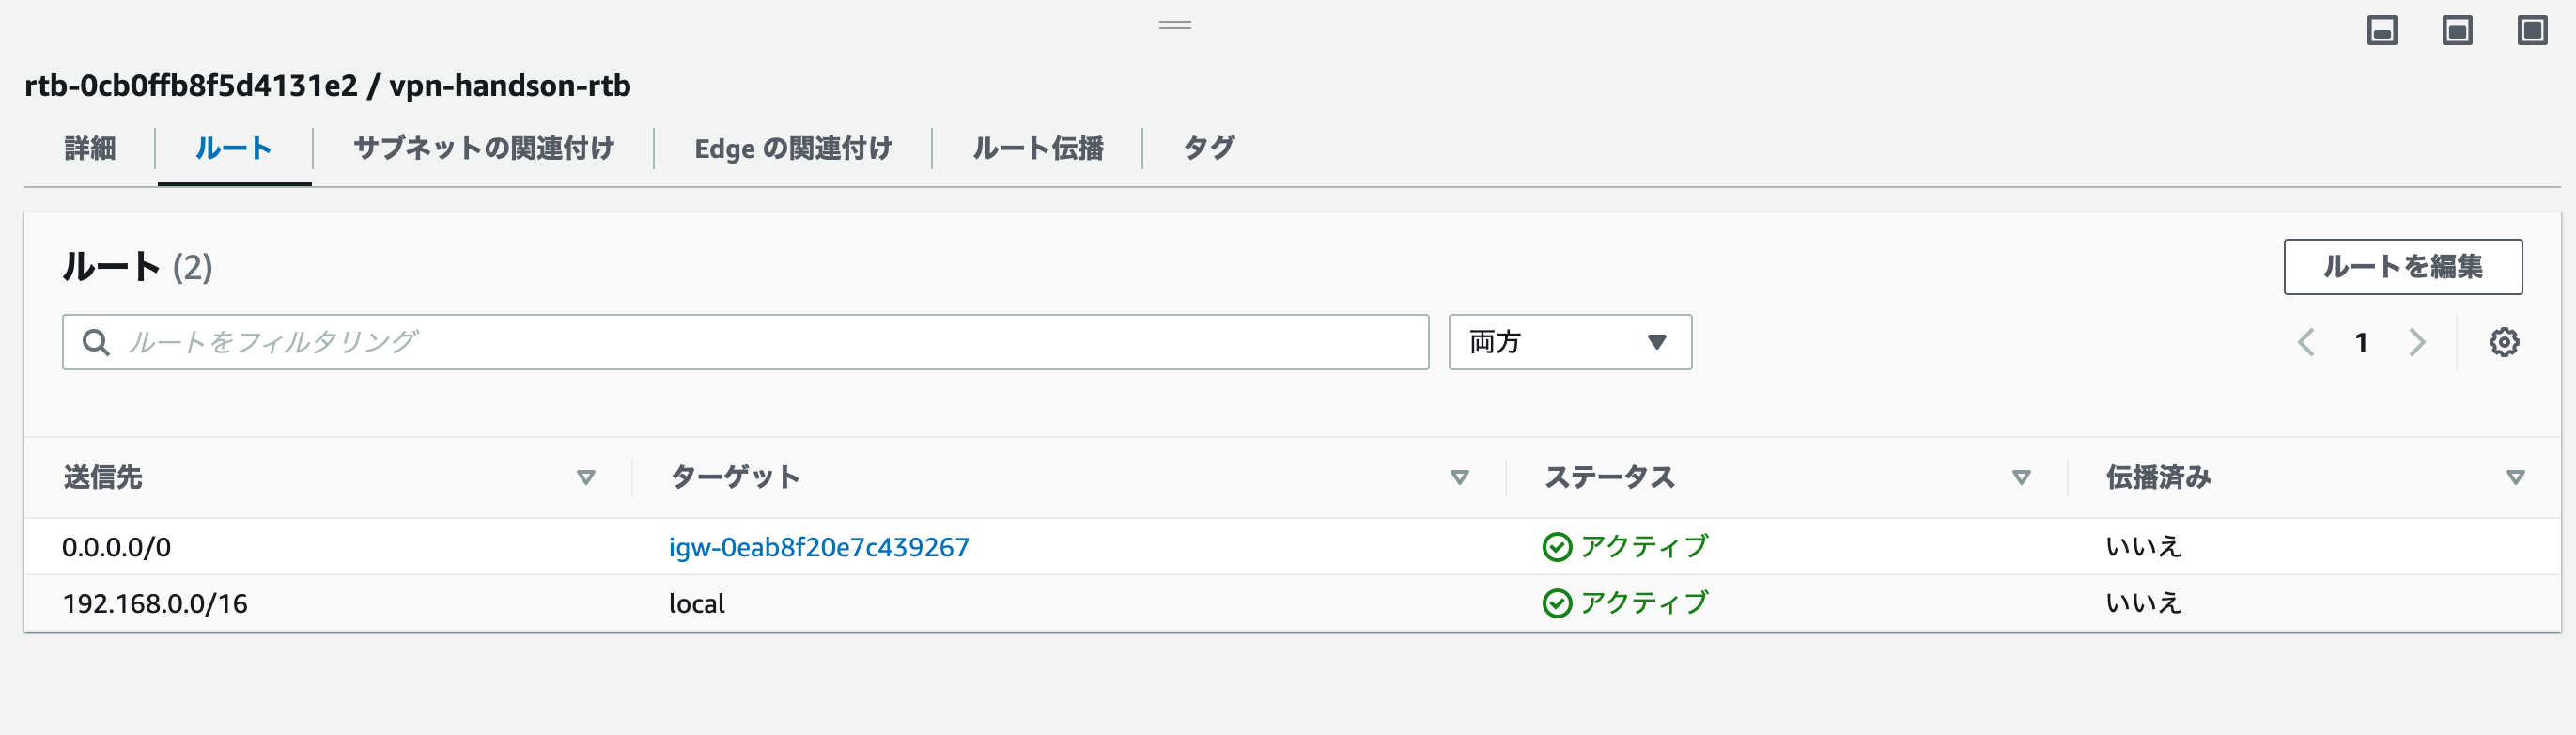Open igw-0eab8f20e7c439267 link
The image size is (2576, 735).
click(x=819, y=547)
